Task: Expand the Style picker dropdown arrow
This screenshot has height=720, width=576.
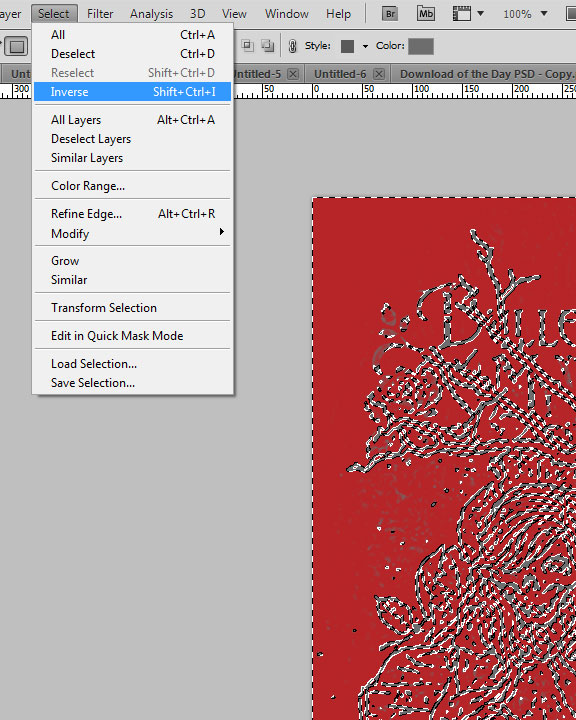Action: pyautogui.click(x=365, y=46)
